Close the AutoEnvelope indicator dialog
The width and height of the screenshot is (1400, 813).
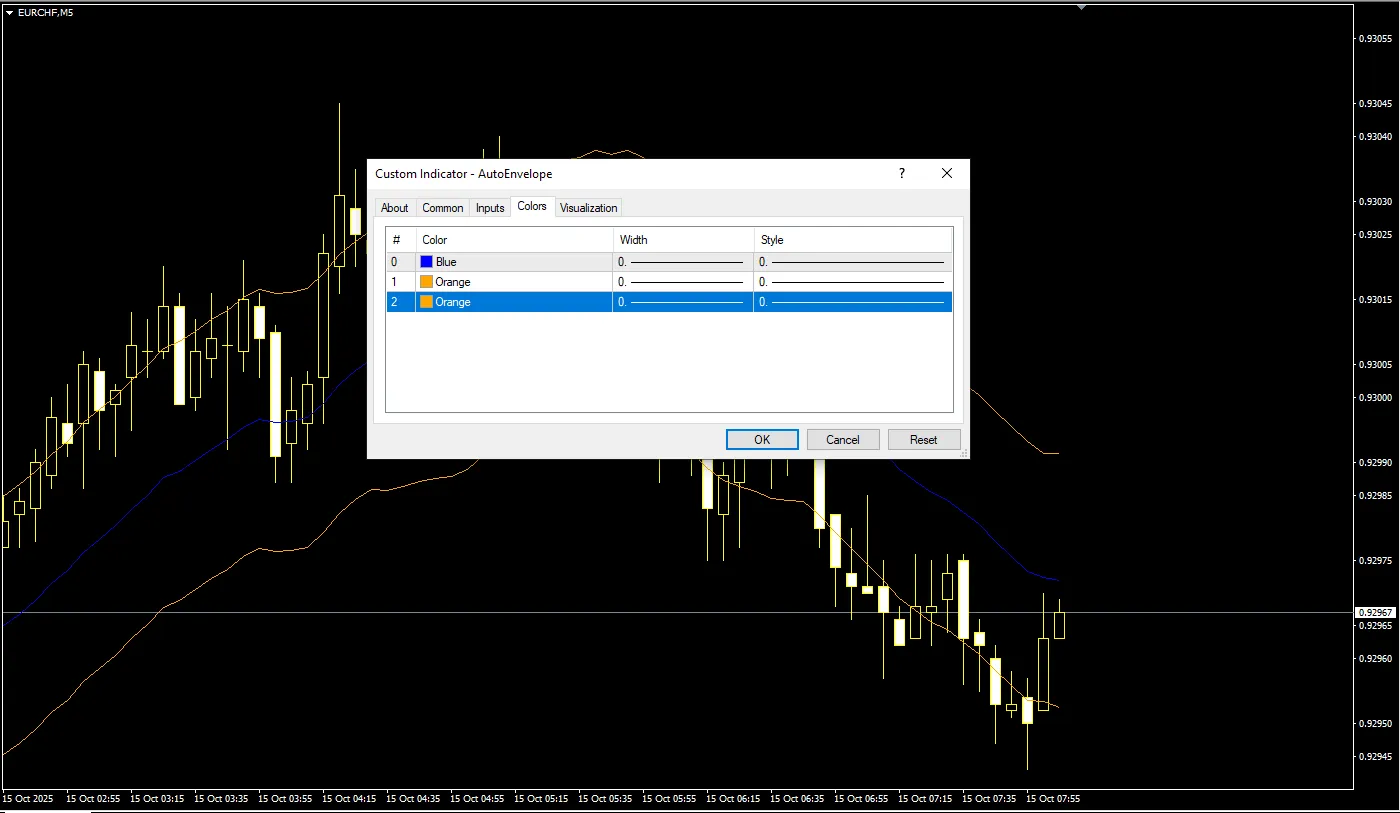point(947,173)
